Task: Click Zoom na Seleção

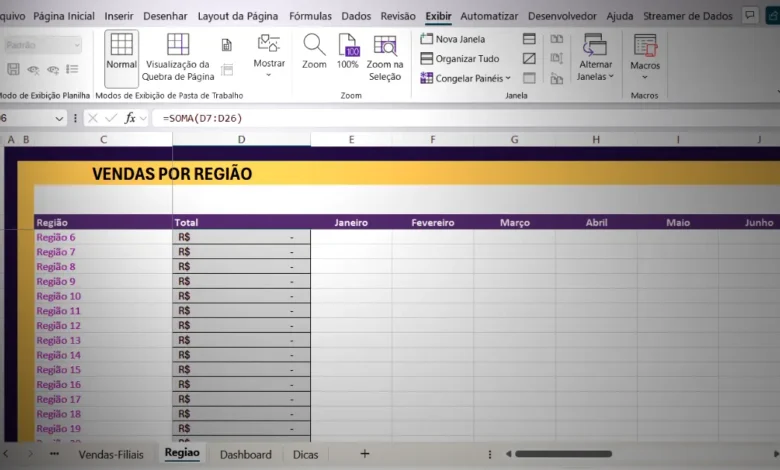Action: coord(385,58)
